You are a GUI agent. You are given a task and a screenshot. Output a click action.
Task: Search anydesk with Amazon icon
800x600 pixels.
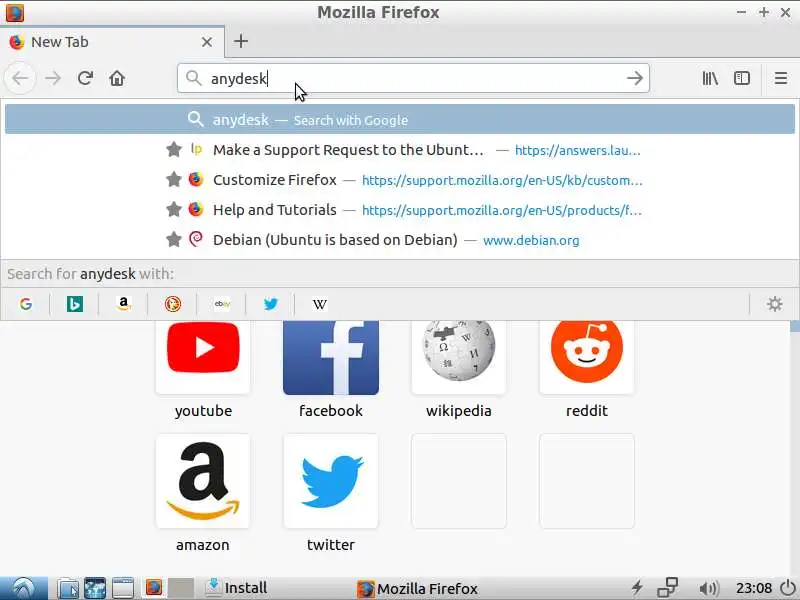click(x=123, y=304)
